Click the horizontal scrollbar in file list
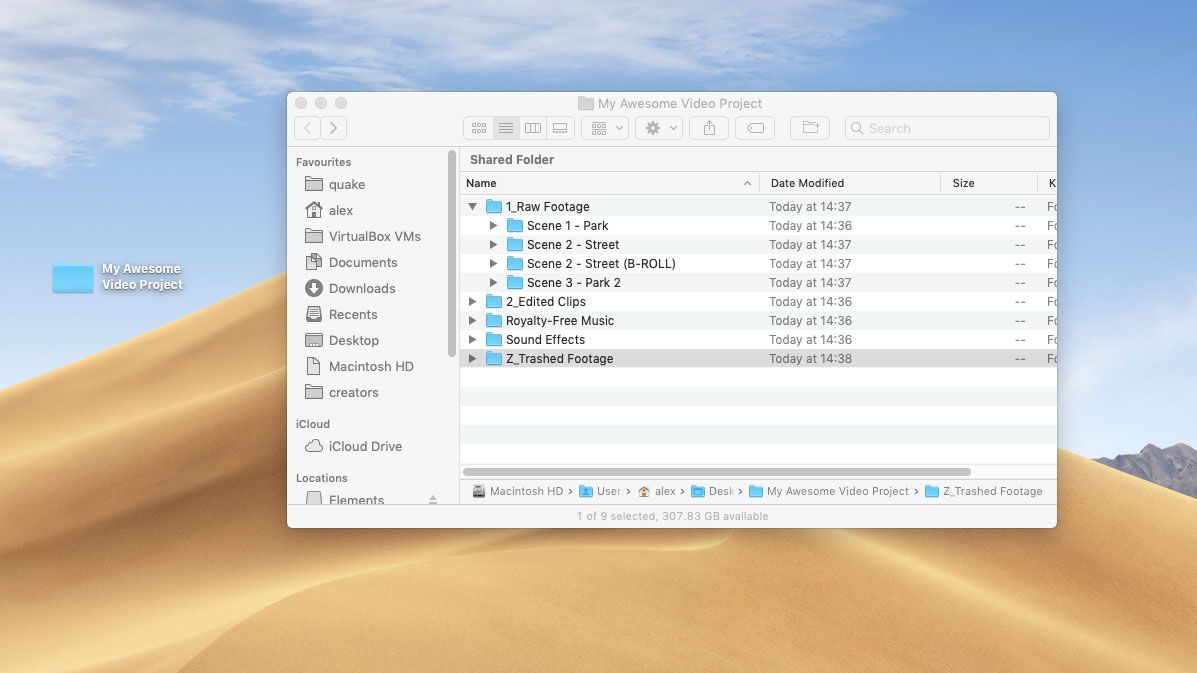The width and height of the screenshot is (1197, 673). [716, 472]
